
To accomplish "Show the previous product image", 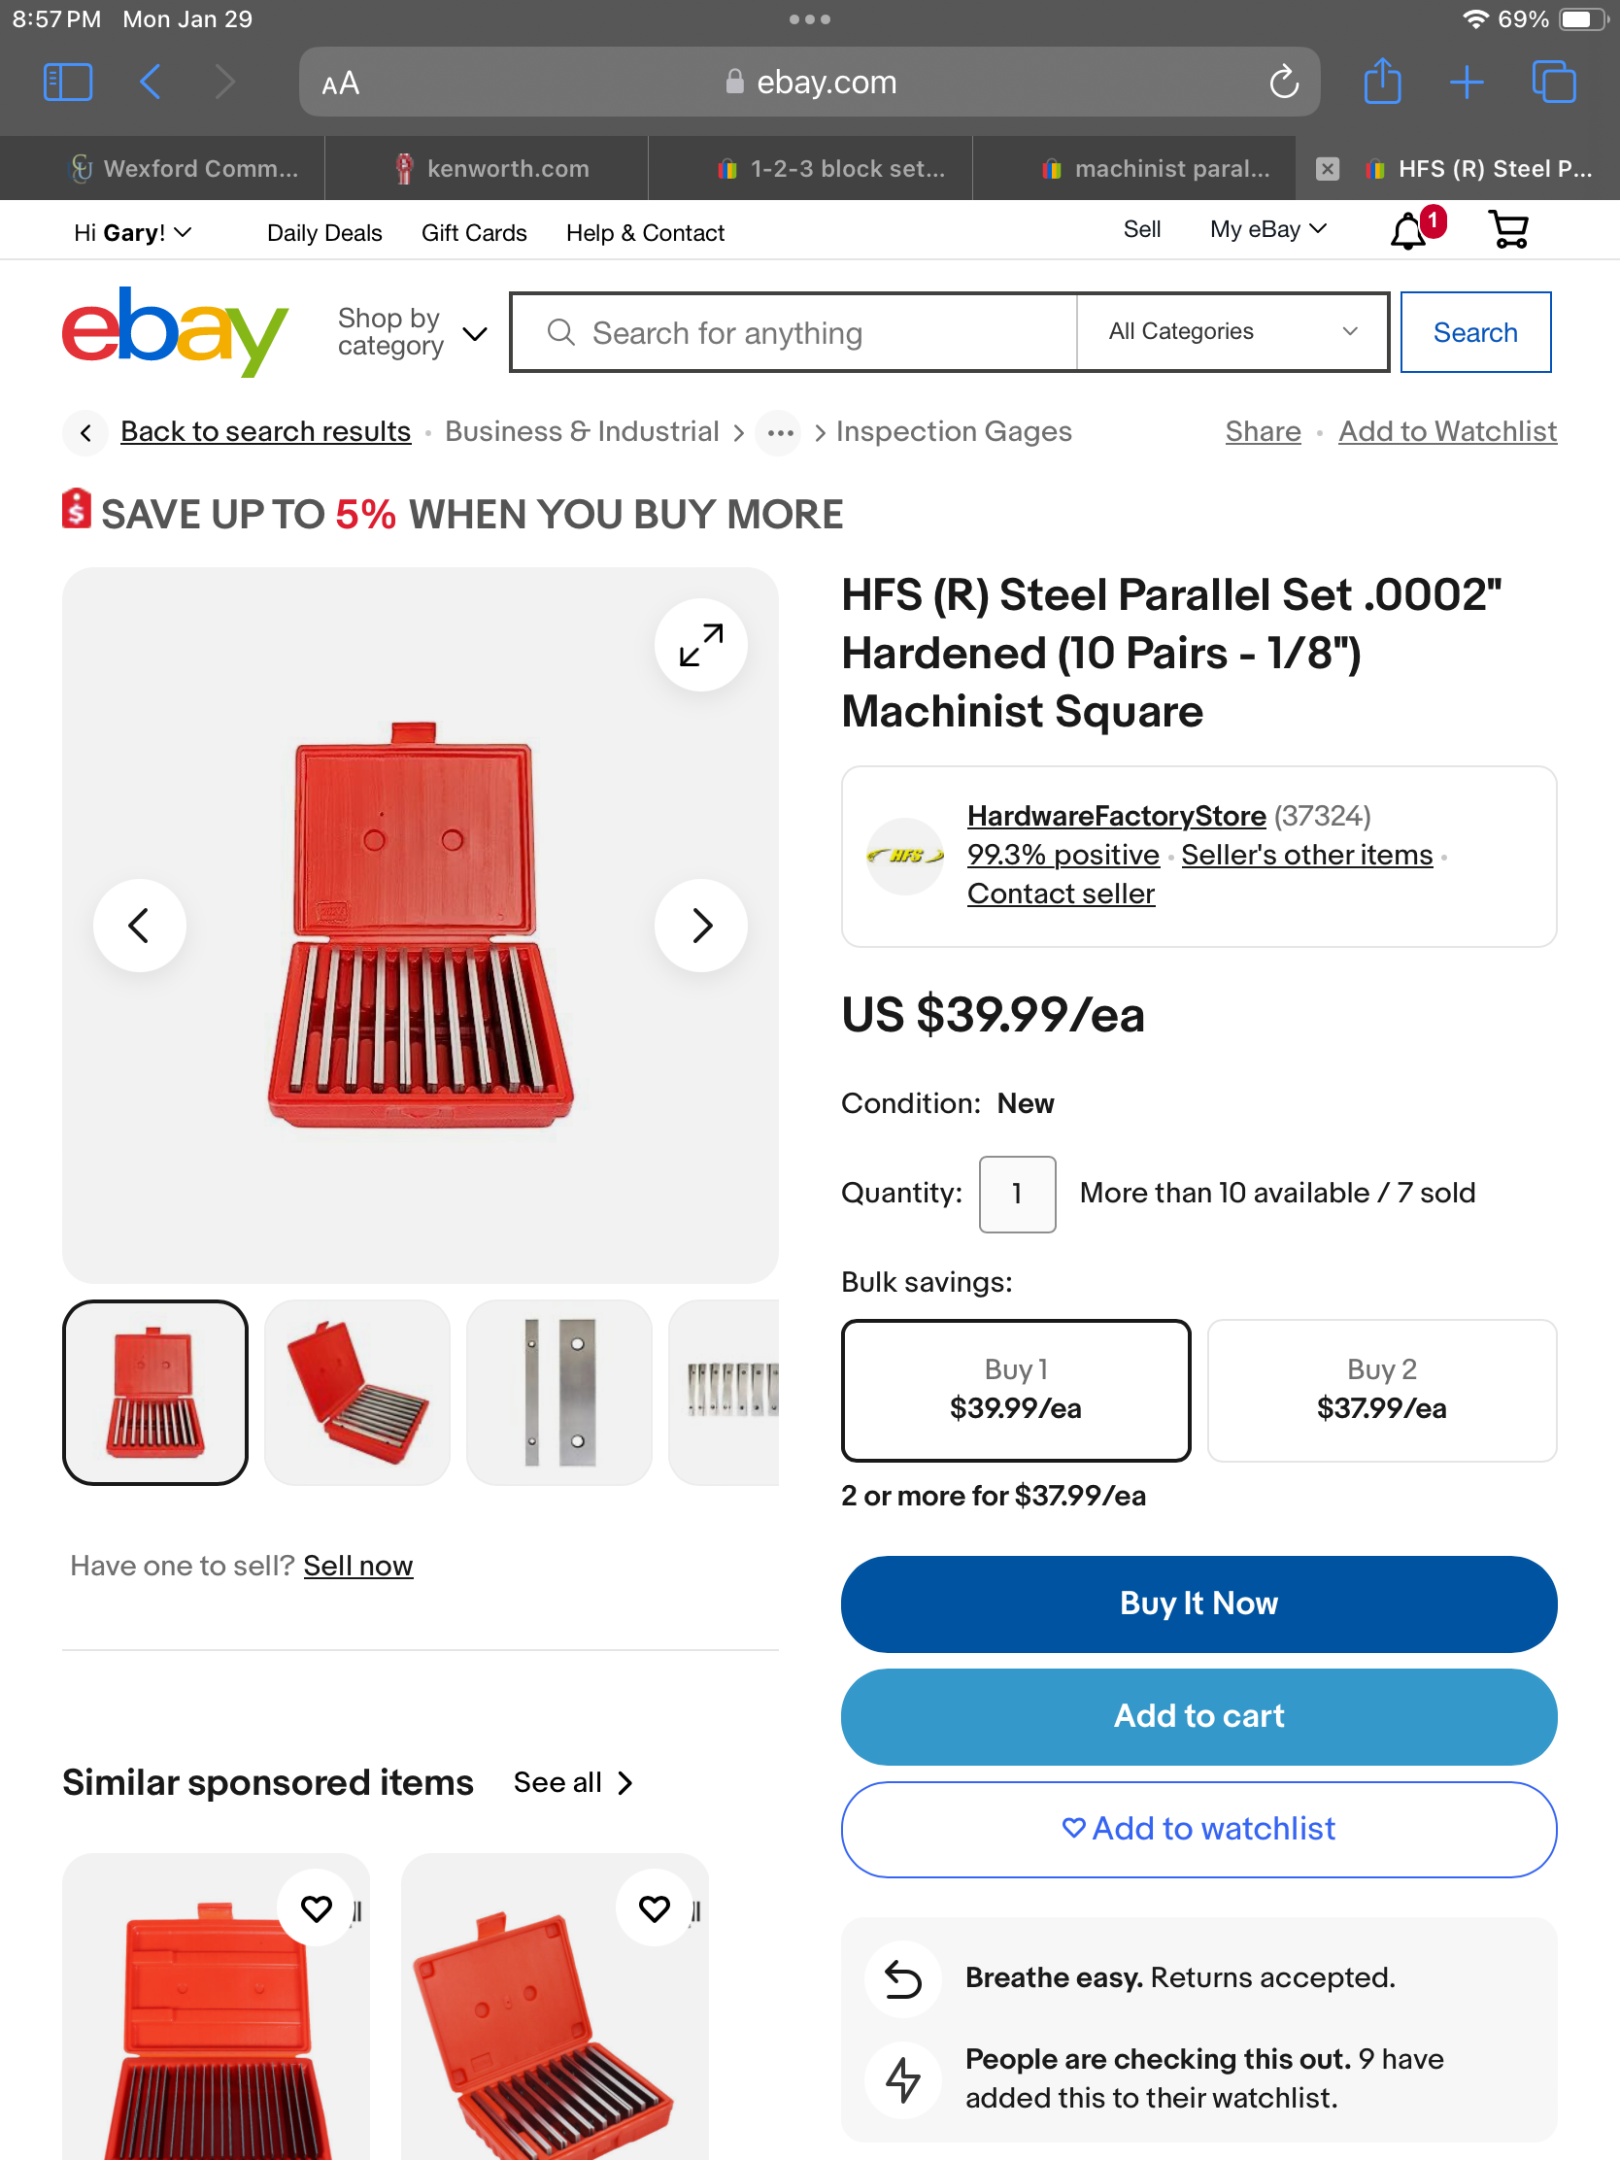I will (140, 925).
